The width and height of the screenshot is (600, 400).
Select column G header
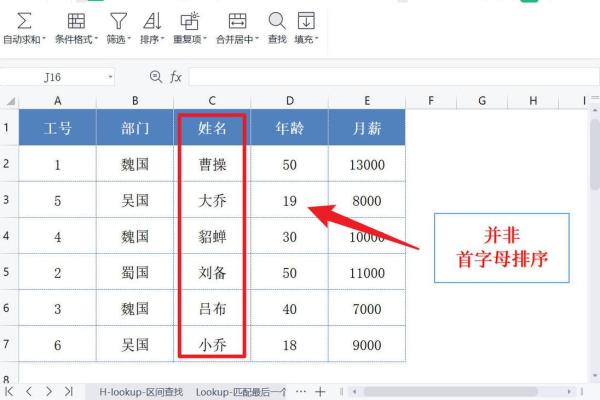[x=482, y=101]
